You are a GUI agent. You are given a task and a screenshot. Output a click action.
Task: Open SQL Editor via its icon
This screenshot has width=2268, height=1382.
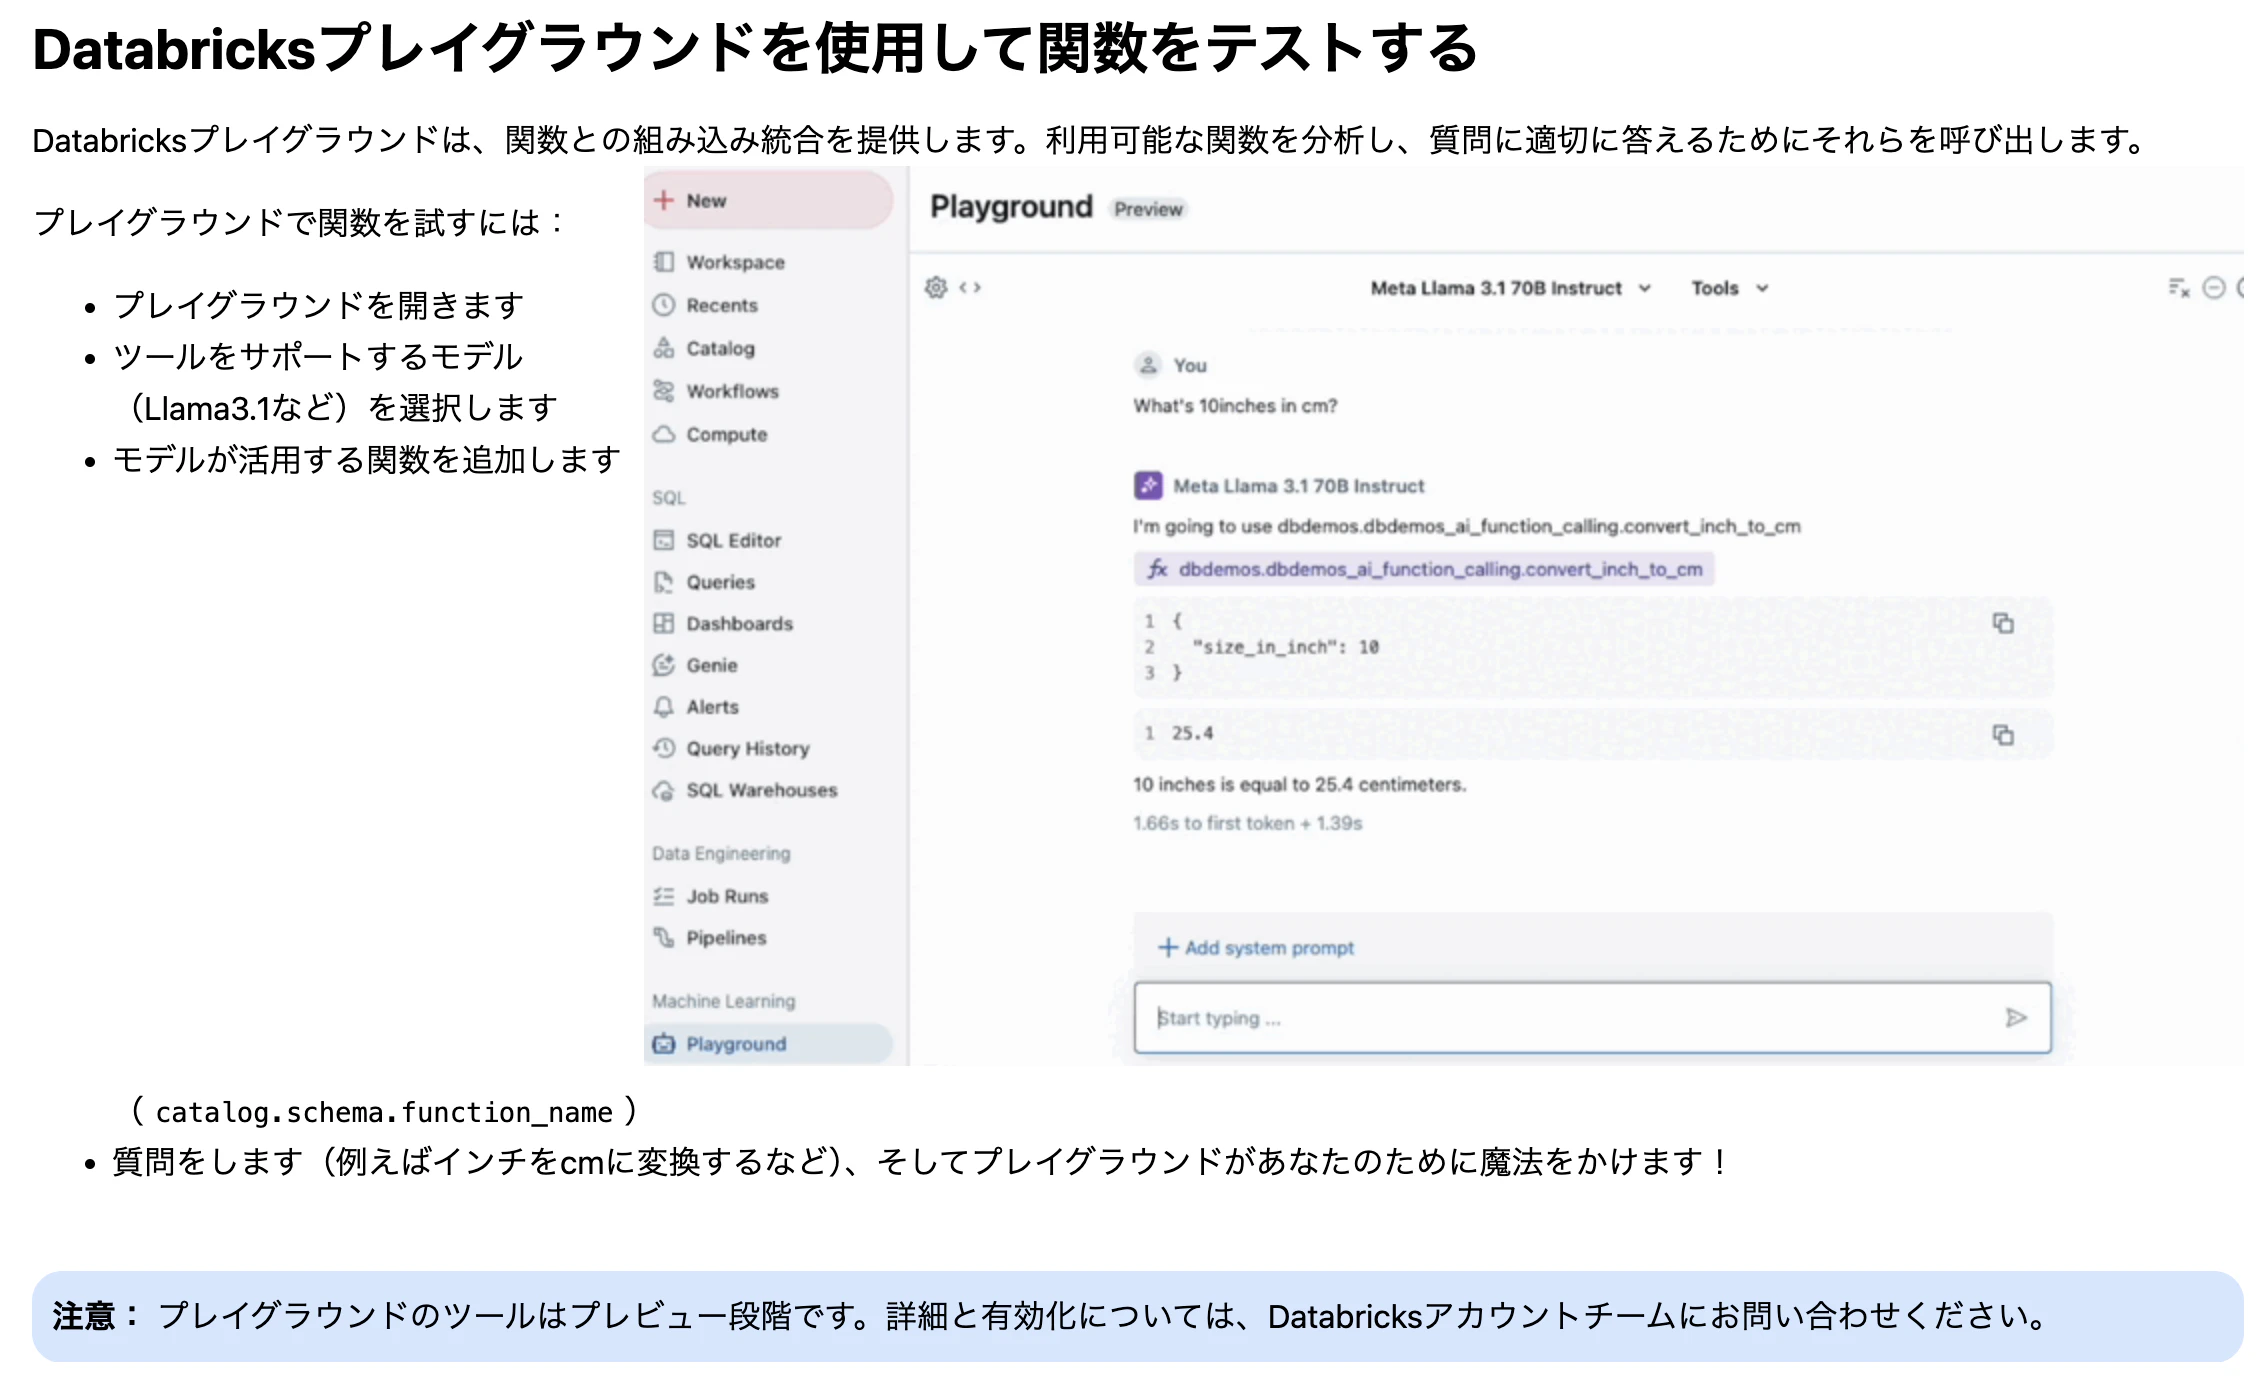coord(663,540)
